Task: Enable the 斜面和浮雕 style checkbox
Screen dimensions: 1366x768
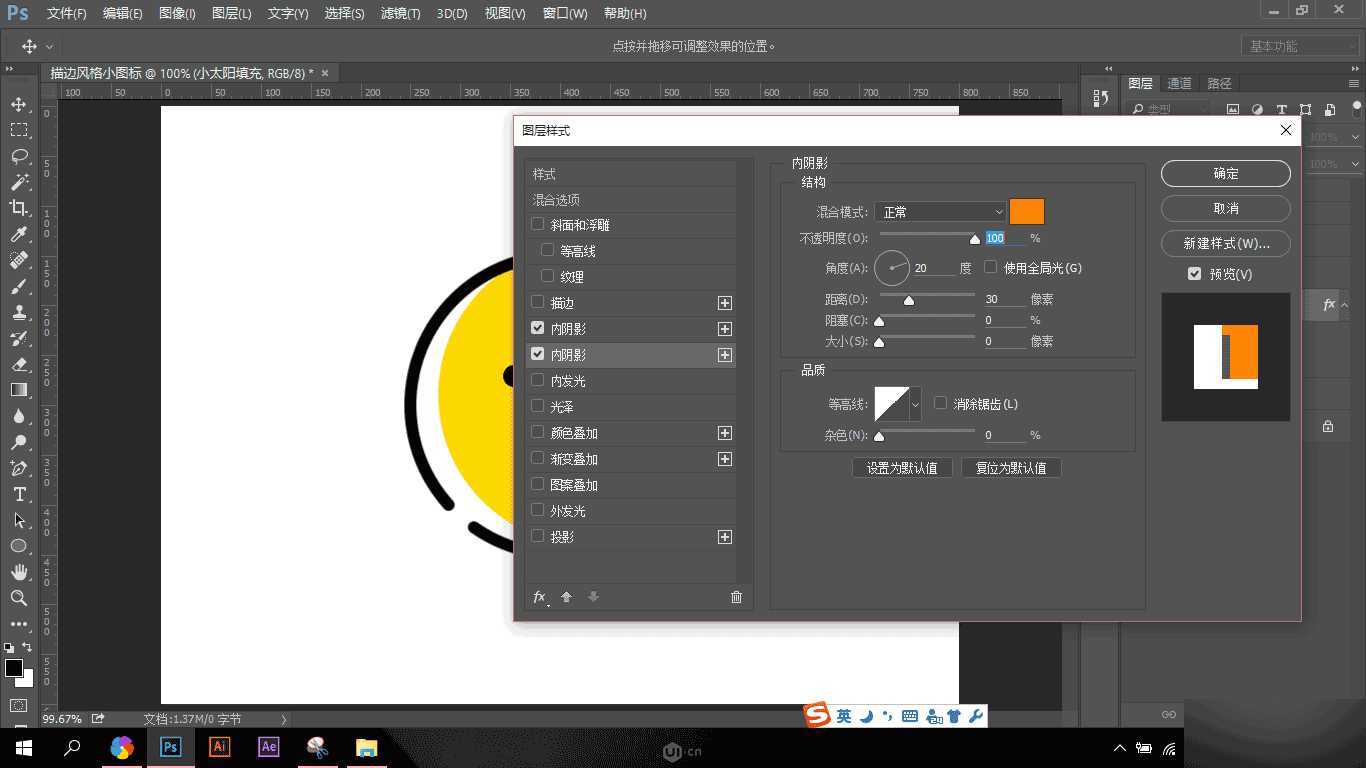Action: point(538,224)
